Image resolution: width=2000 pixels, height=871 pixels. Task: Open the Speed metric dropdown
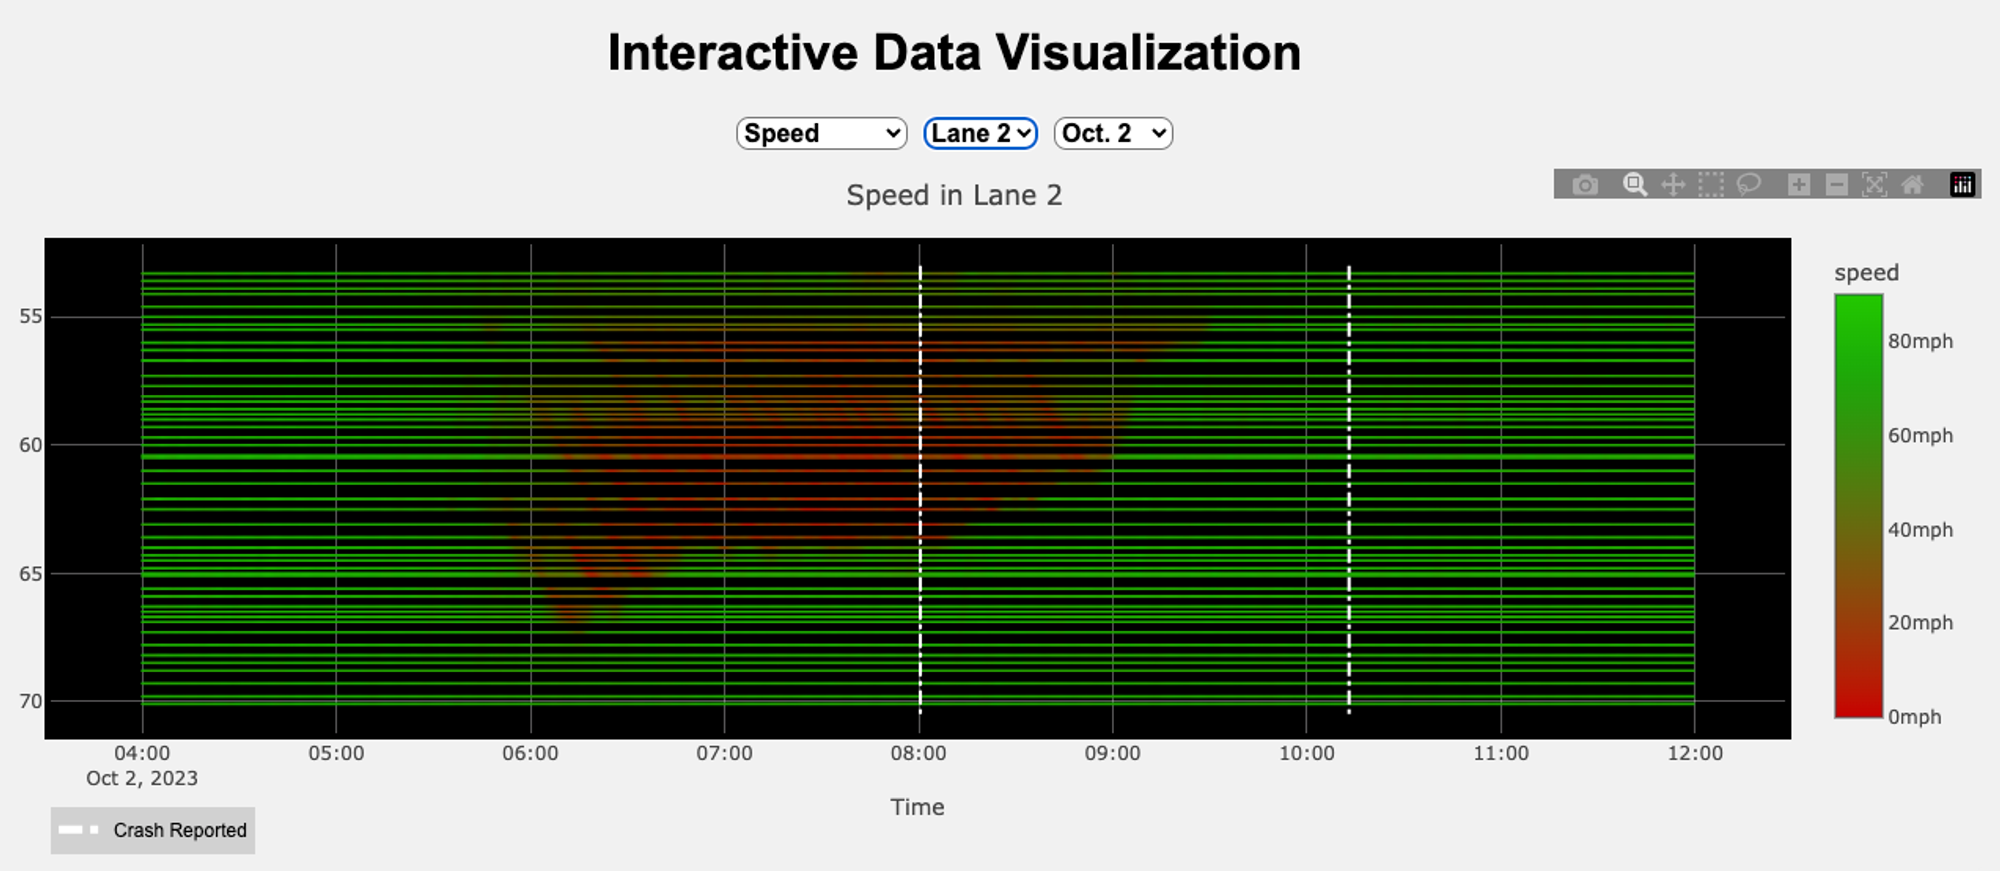822,133
